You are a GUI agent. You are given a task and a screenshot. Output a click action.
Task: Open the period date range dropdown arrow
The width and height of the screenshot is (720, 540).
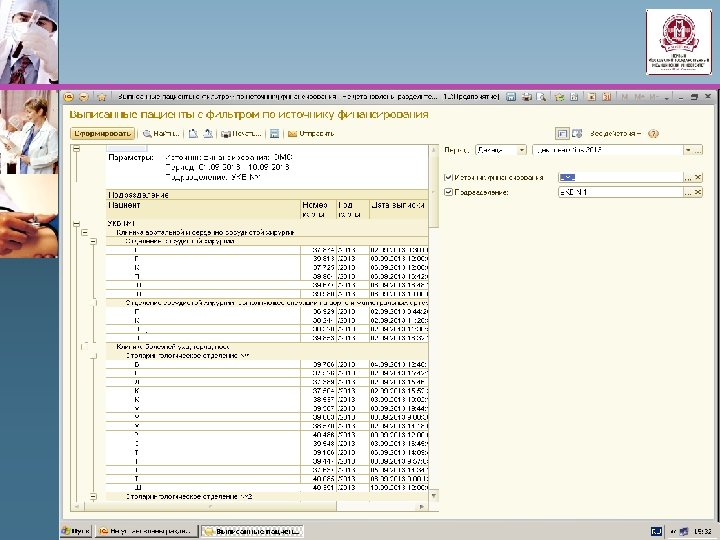coord(686,150)
